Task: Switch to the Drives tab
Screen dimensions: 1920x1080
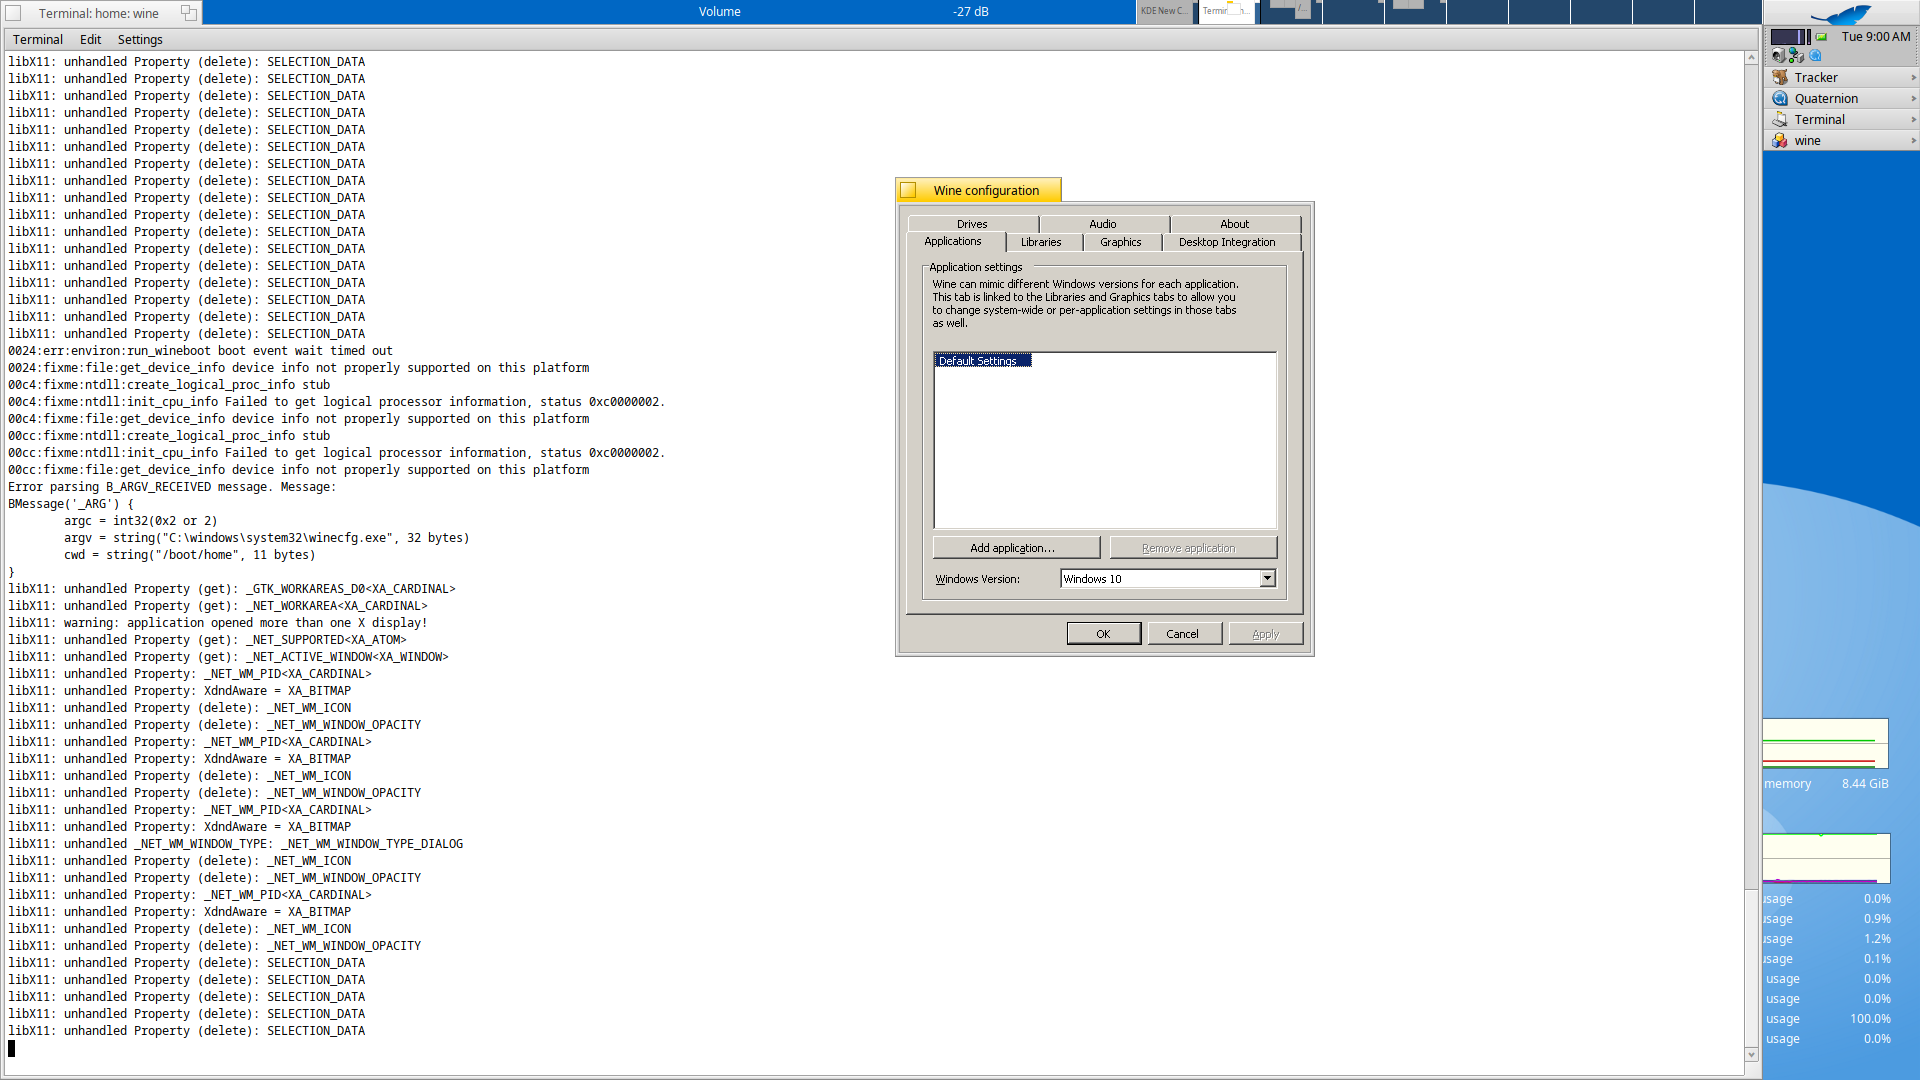Action: (x=972, y=224)
